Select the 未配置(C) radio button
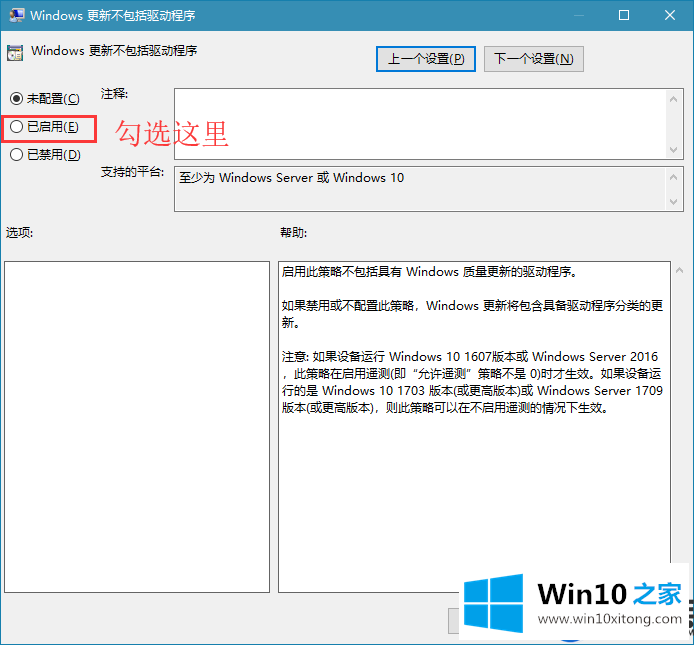Screen dimensions: 694x645 point(16,98)
